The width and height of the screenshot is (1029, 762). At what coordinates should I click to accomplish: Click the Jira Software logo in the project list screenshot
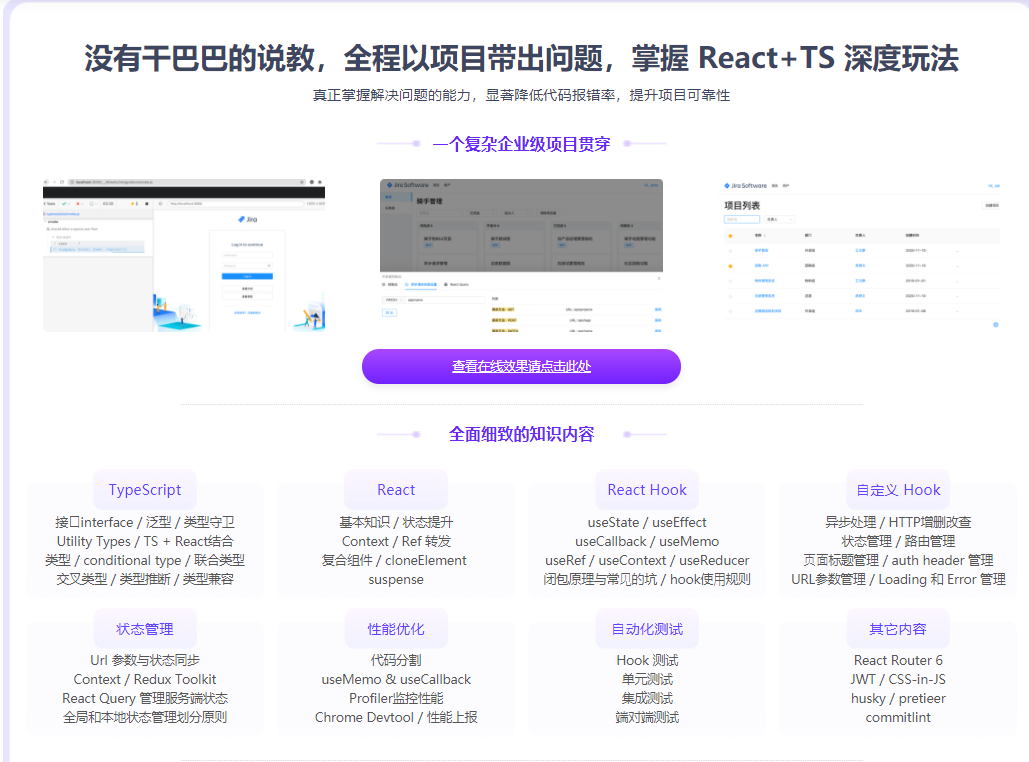point(745,186)
